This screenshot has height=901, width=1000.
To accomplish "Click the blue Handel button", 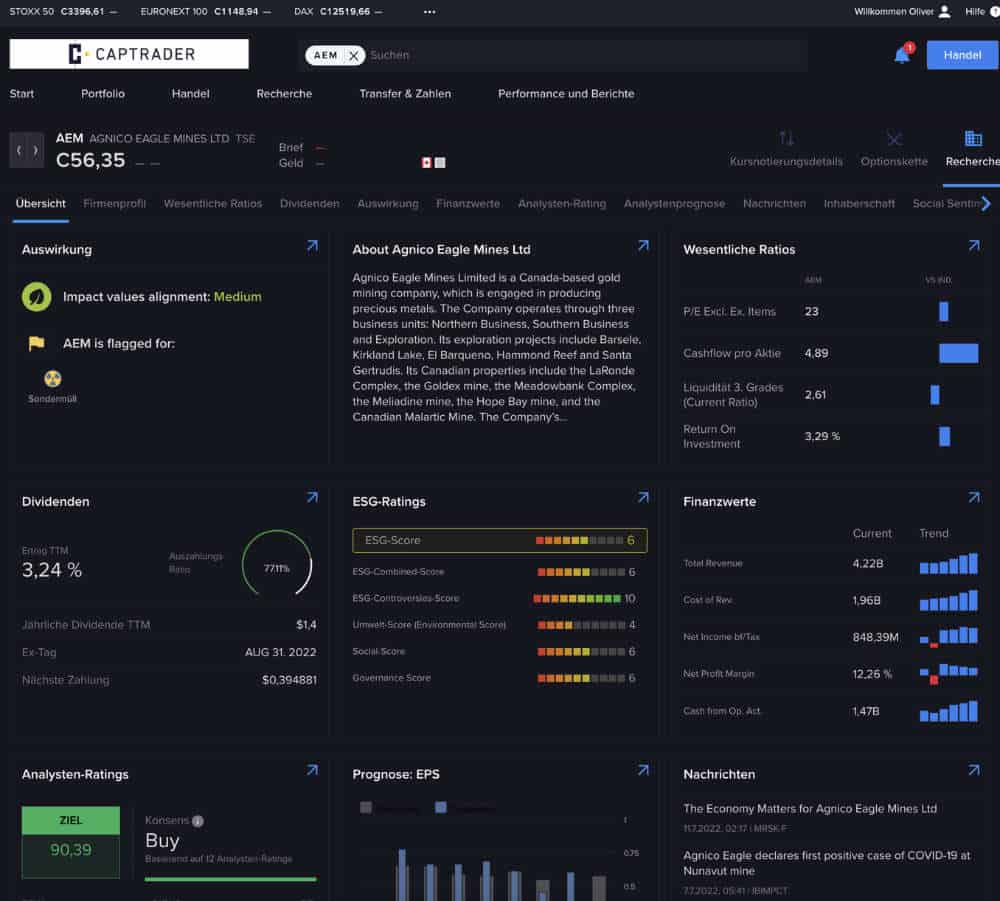I will pyautogui.click(x=963, y=55).
